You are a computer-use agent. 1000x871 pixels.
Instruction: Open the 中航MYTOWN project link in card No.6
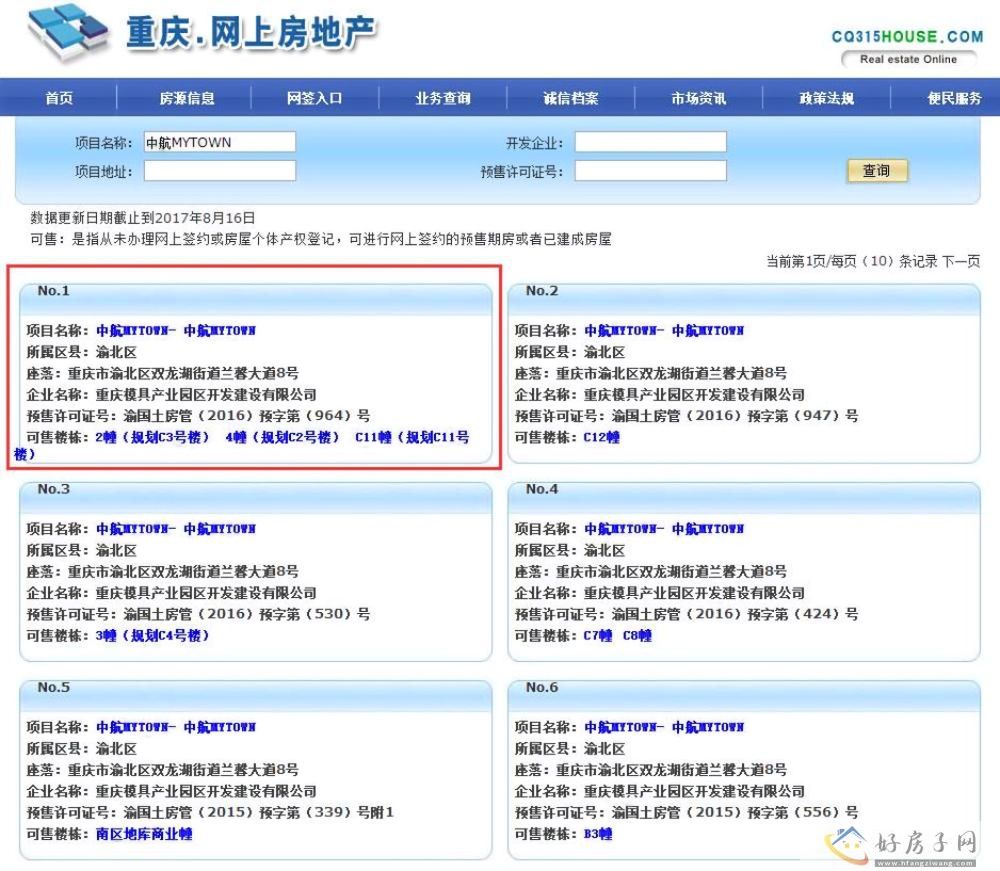coord(665,727)
